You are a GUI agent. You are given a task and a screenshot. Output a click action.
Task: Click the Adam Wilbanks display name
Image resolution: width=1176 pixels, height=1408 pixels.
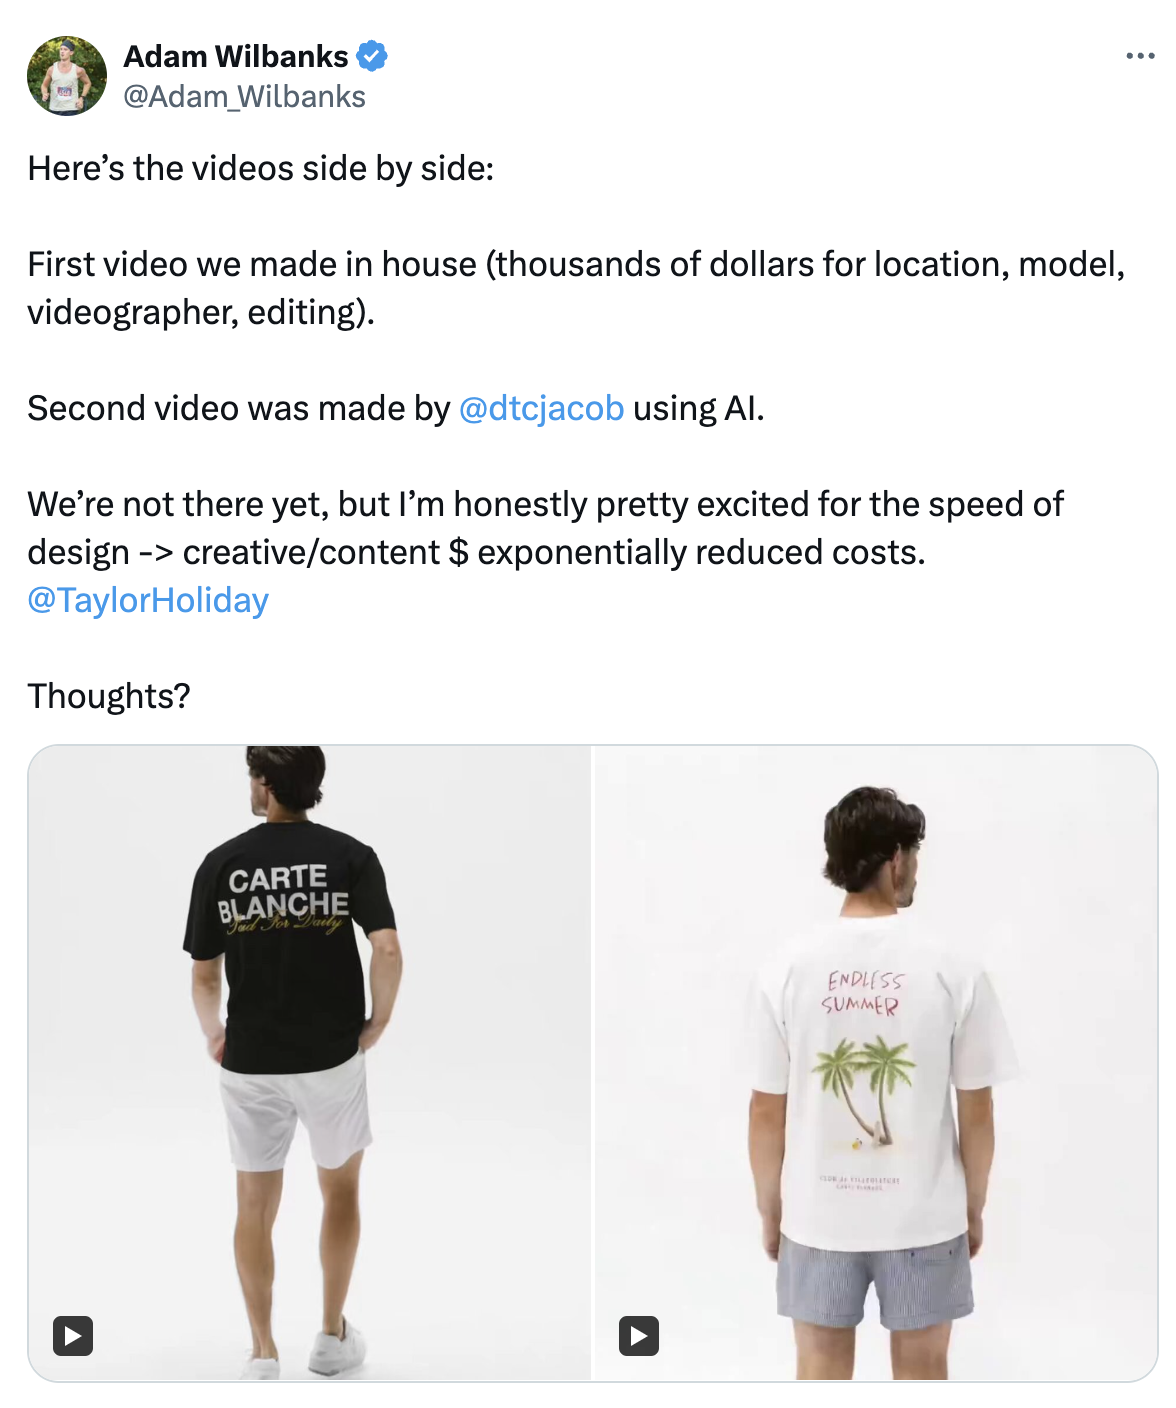tap(236, 57)
